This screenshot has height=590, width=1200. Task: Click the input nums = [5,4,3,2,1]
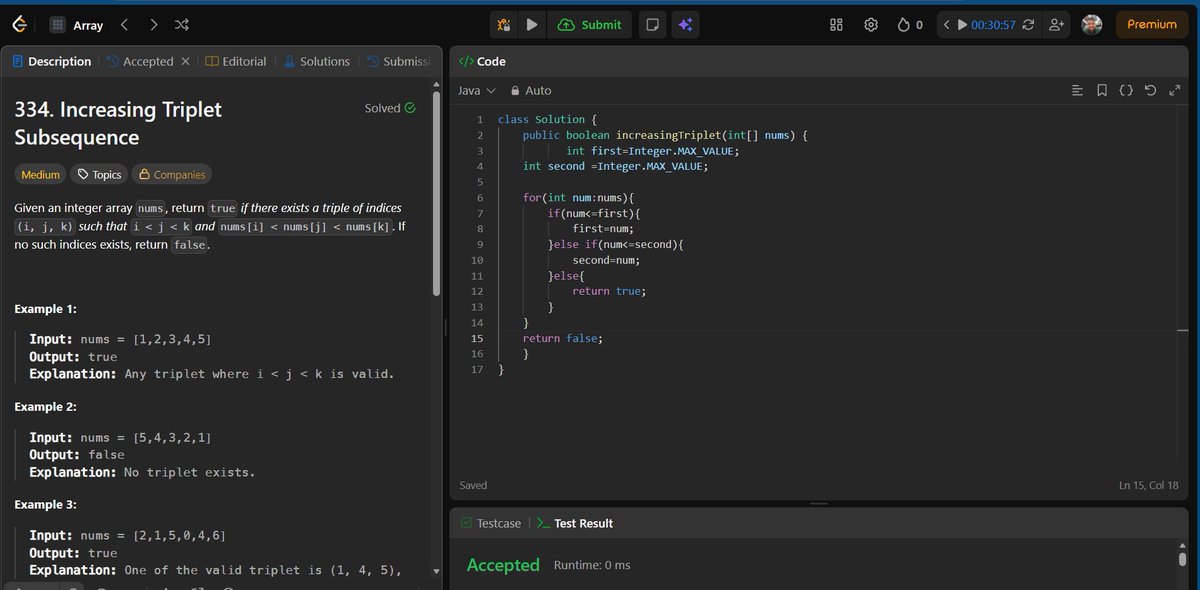click(120, 438)
